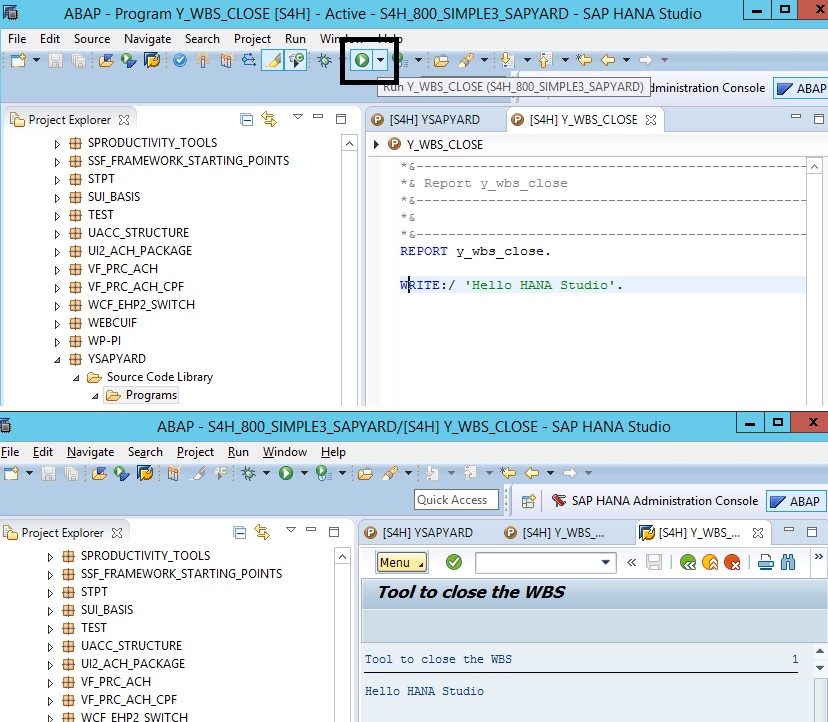828x722 pixels.
Task: Toggle Link with Editor in upper Project Explorer
Action: (269, 119)
